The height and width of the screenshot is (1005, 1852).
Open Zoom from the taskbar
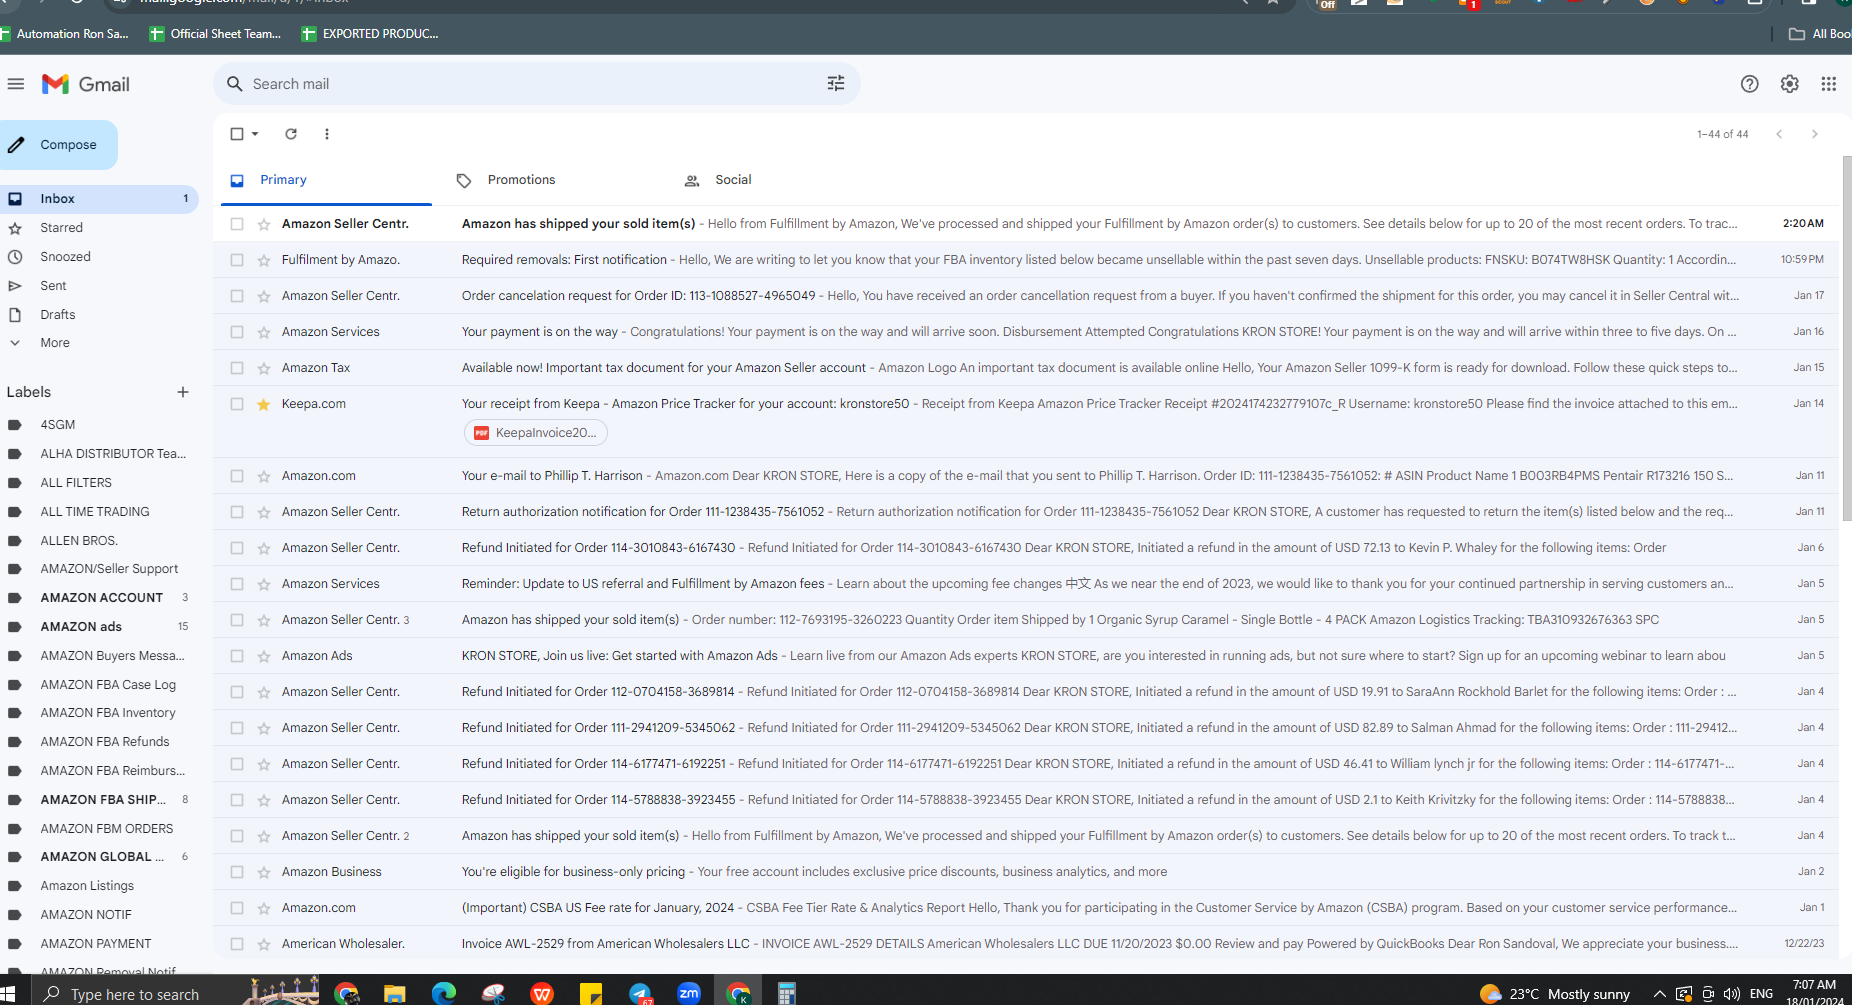tap(689, 992)
